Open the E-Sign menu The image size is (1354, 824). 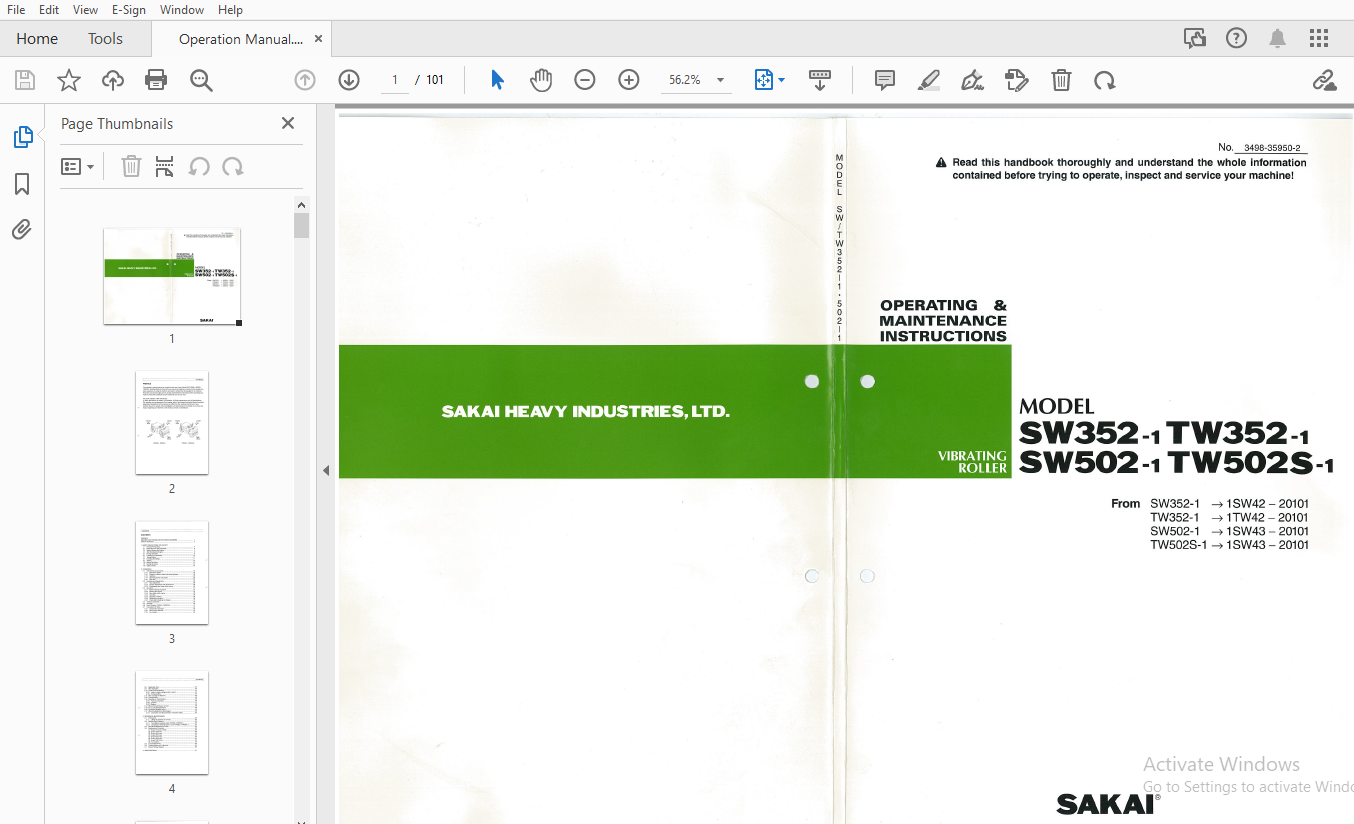pos(129,9)
